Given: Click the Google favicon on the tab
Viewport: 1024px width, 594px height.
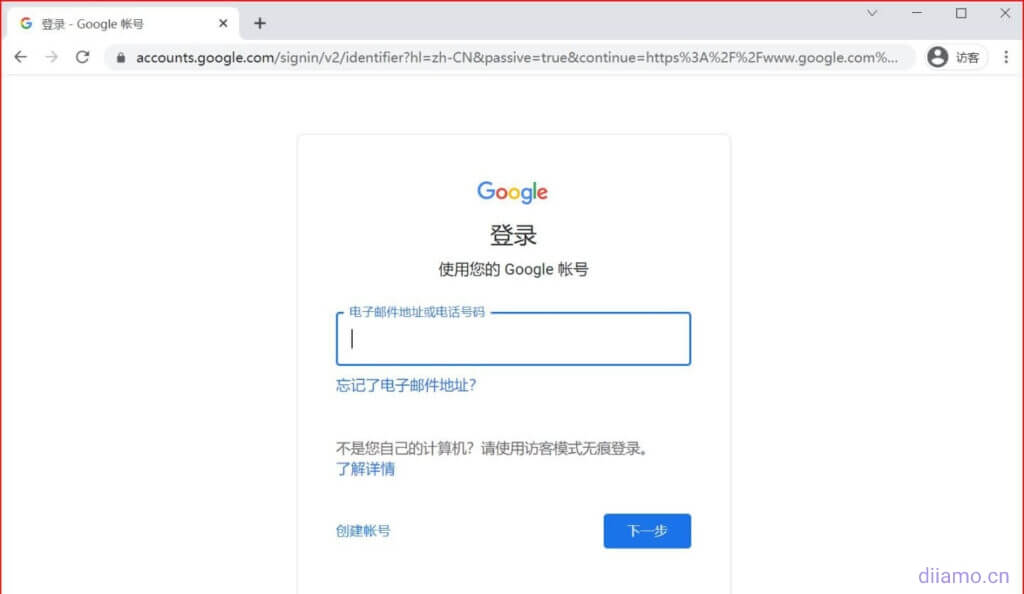Looking at the screenshot, I should (x=26, y=23).
